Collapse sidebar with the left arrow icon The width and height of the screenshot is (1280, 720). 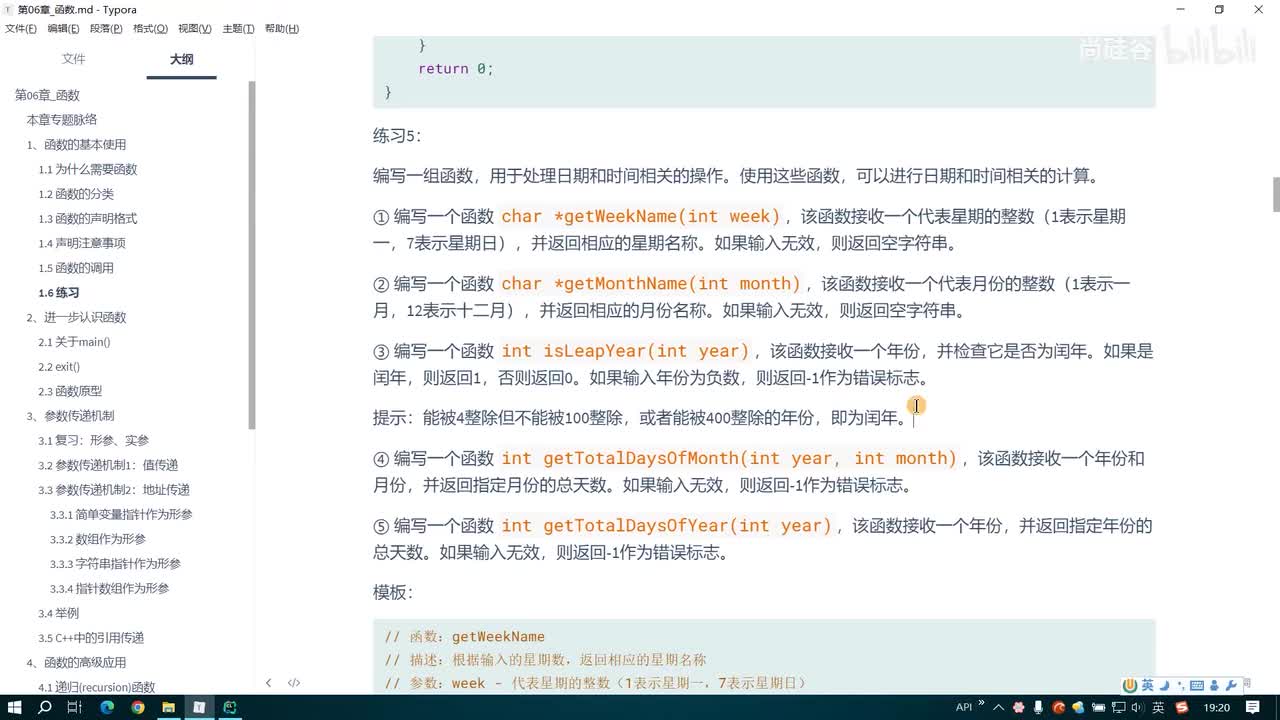[x=268, y=683]
